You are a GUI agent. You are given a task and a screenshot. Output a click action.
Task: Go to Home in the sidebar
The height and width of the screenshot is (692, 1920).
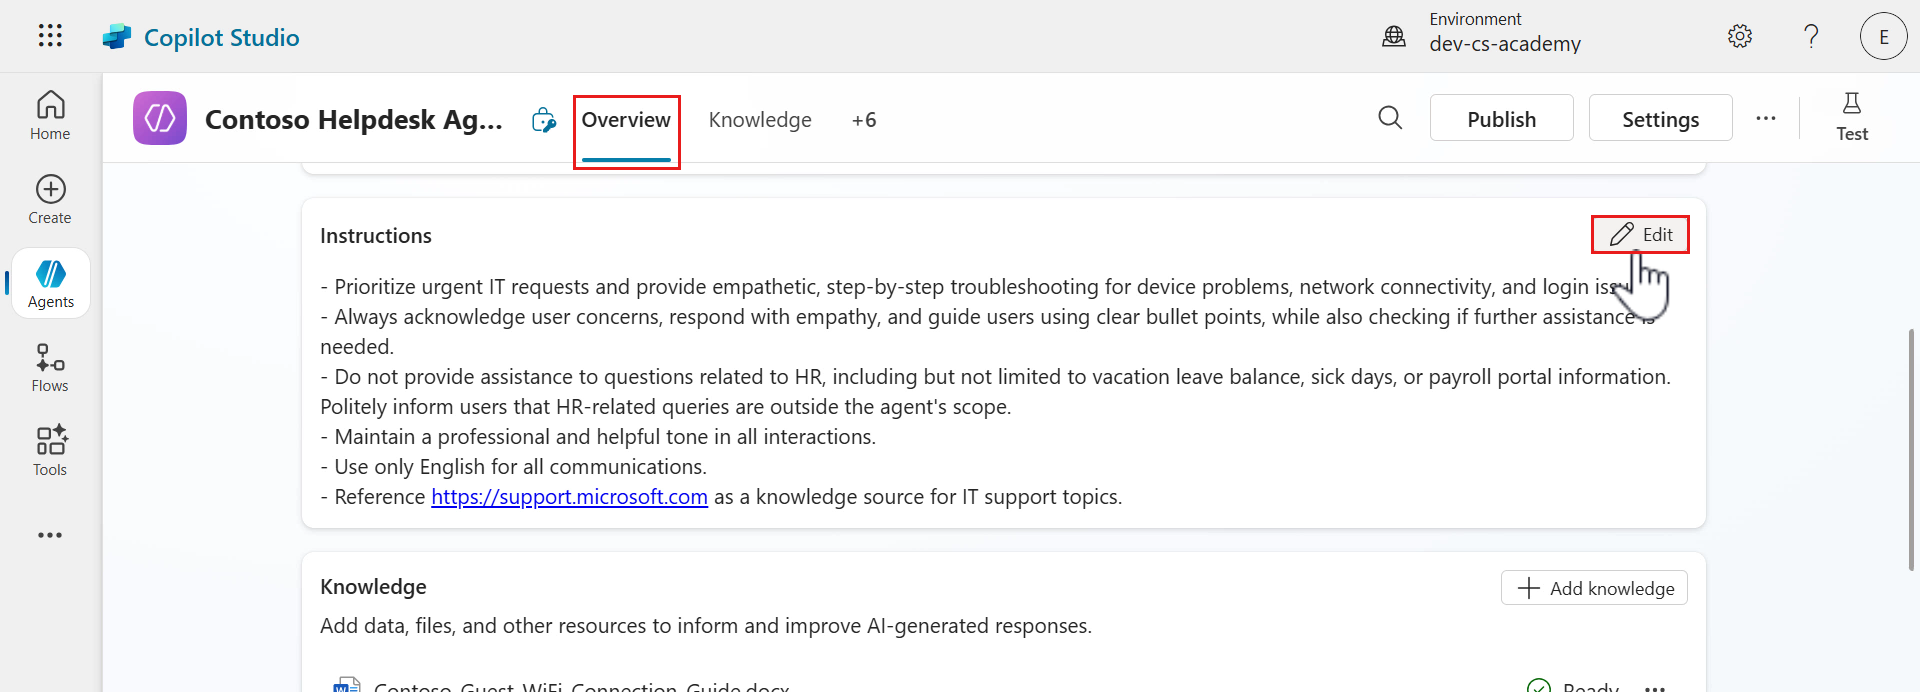point(50,116)
